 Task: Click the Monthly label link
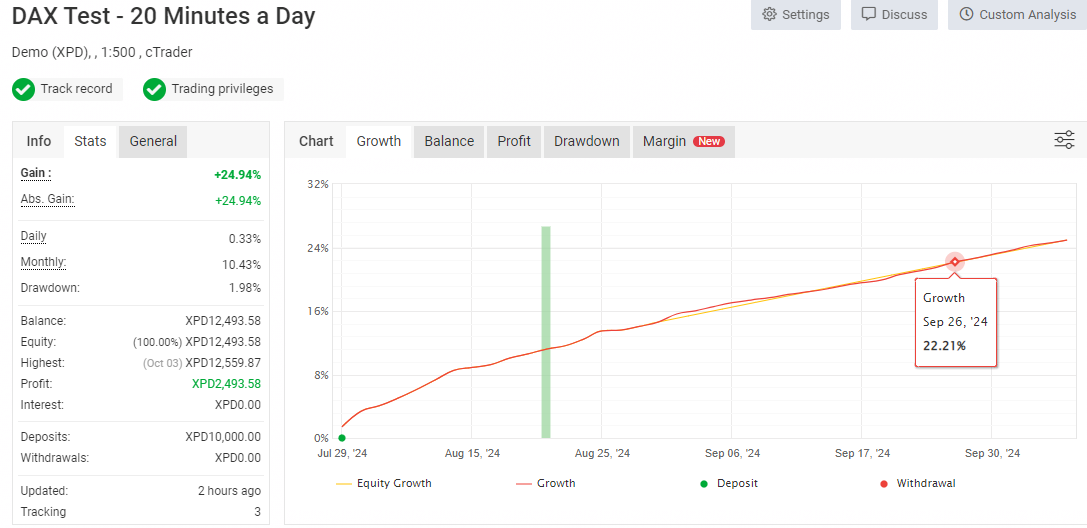(44, 262)
